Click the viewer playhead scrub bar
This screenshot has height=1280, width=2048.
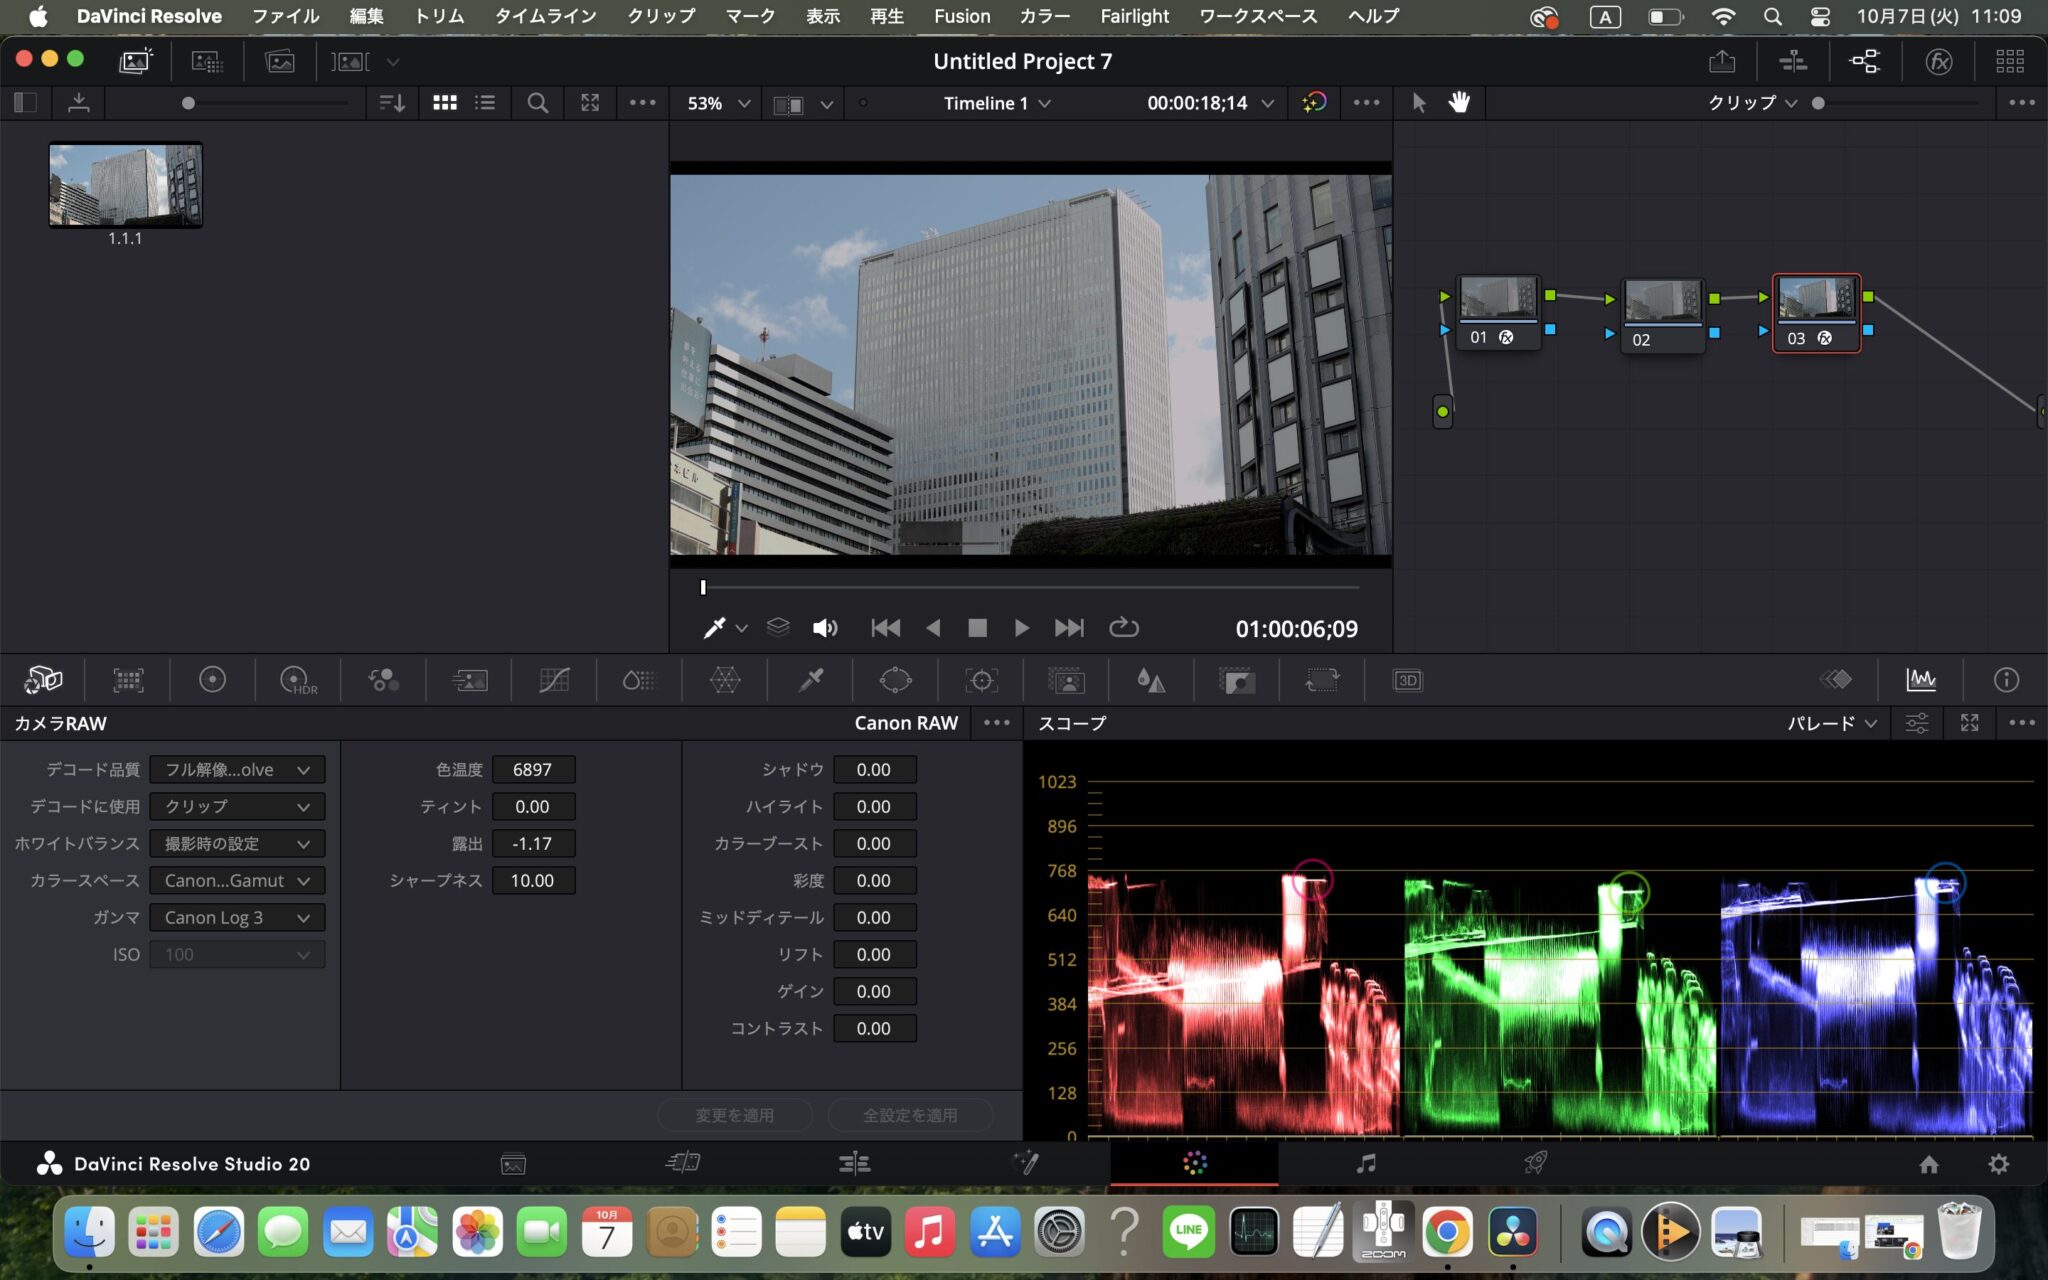[x=1030, y=587]
